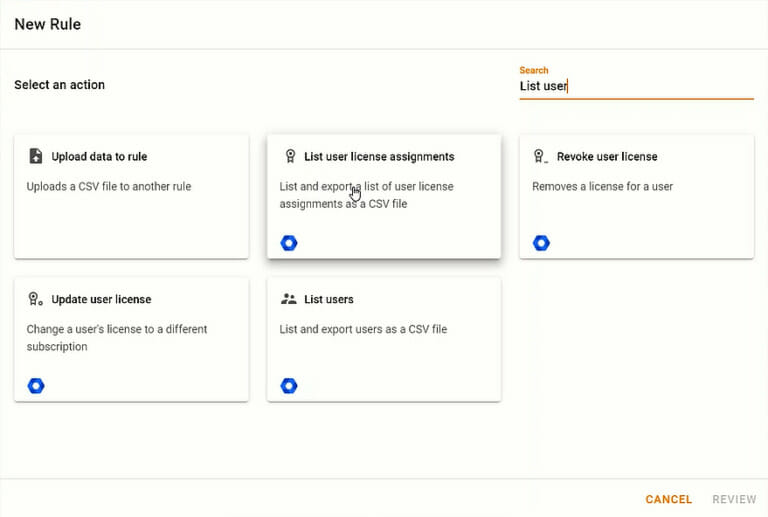Click blue hexagon under List user license assignments

pos(289,243)
